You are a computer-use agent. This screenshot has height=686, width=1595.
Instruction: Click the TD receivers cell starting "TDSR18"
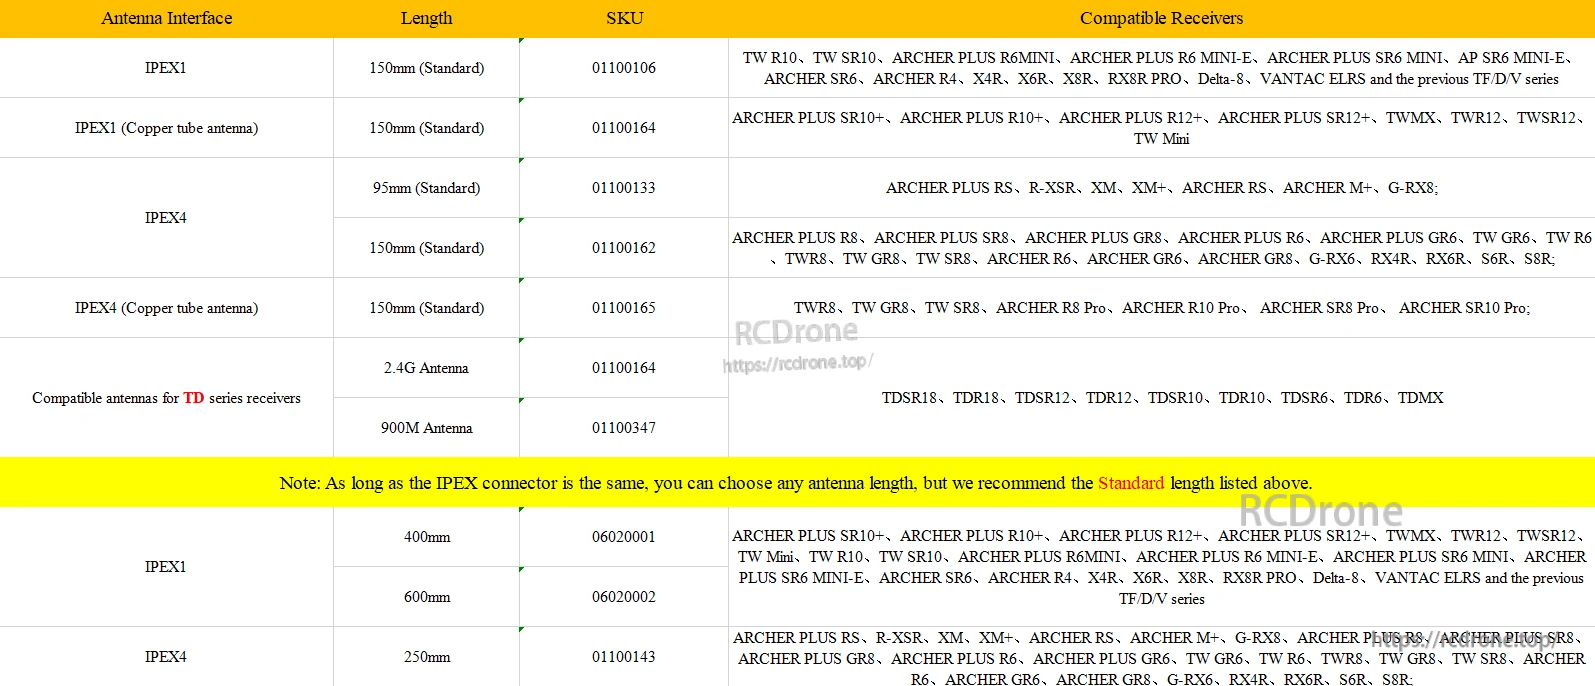1161,398
